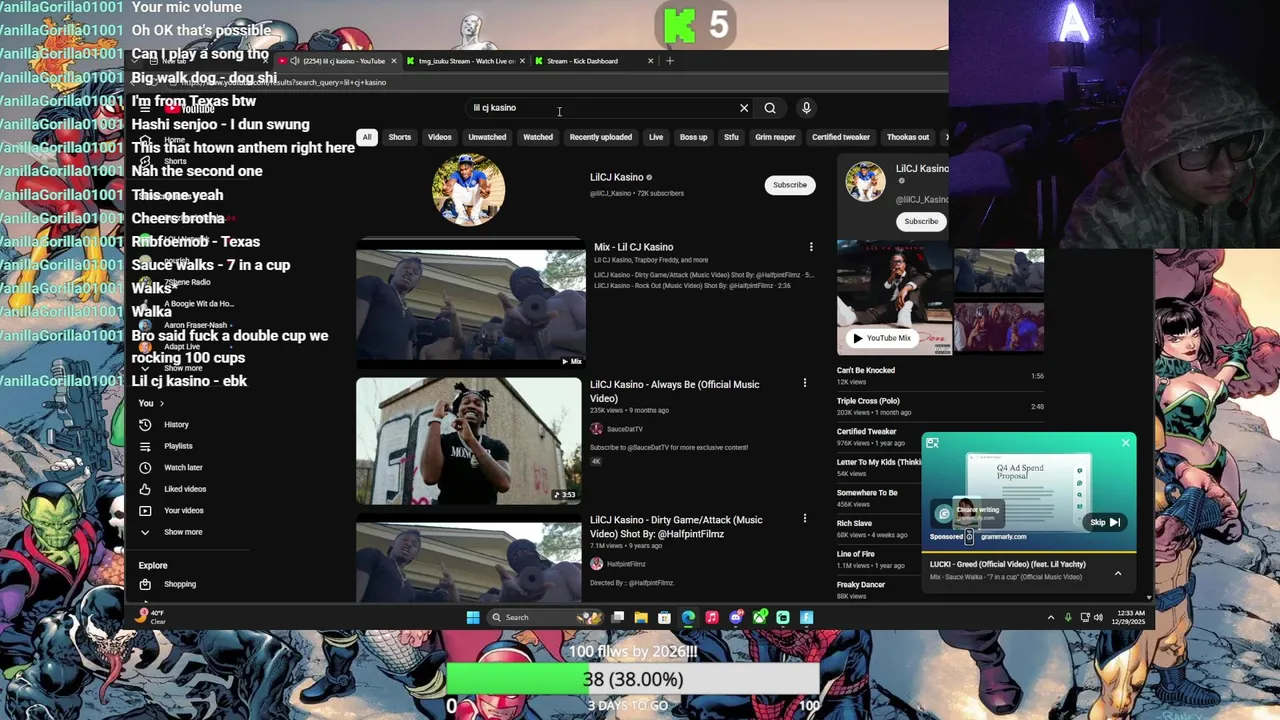
Task: Select the Recently uploaded filter chip
Action: pyautogui.click(x=601, y=137)
